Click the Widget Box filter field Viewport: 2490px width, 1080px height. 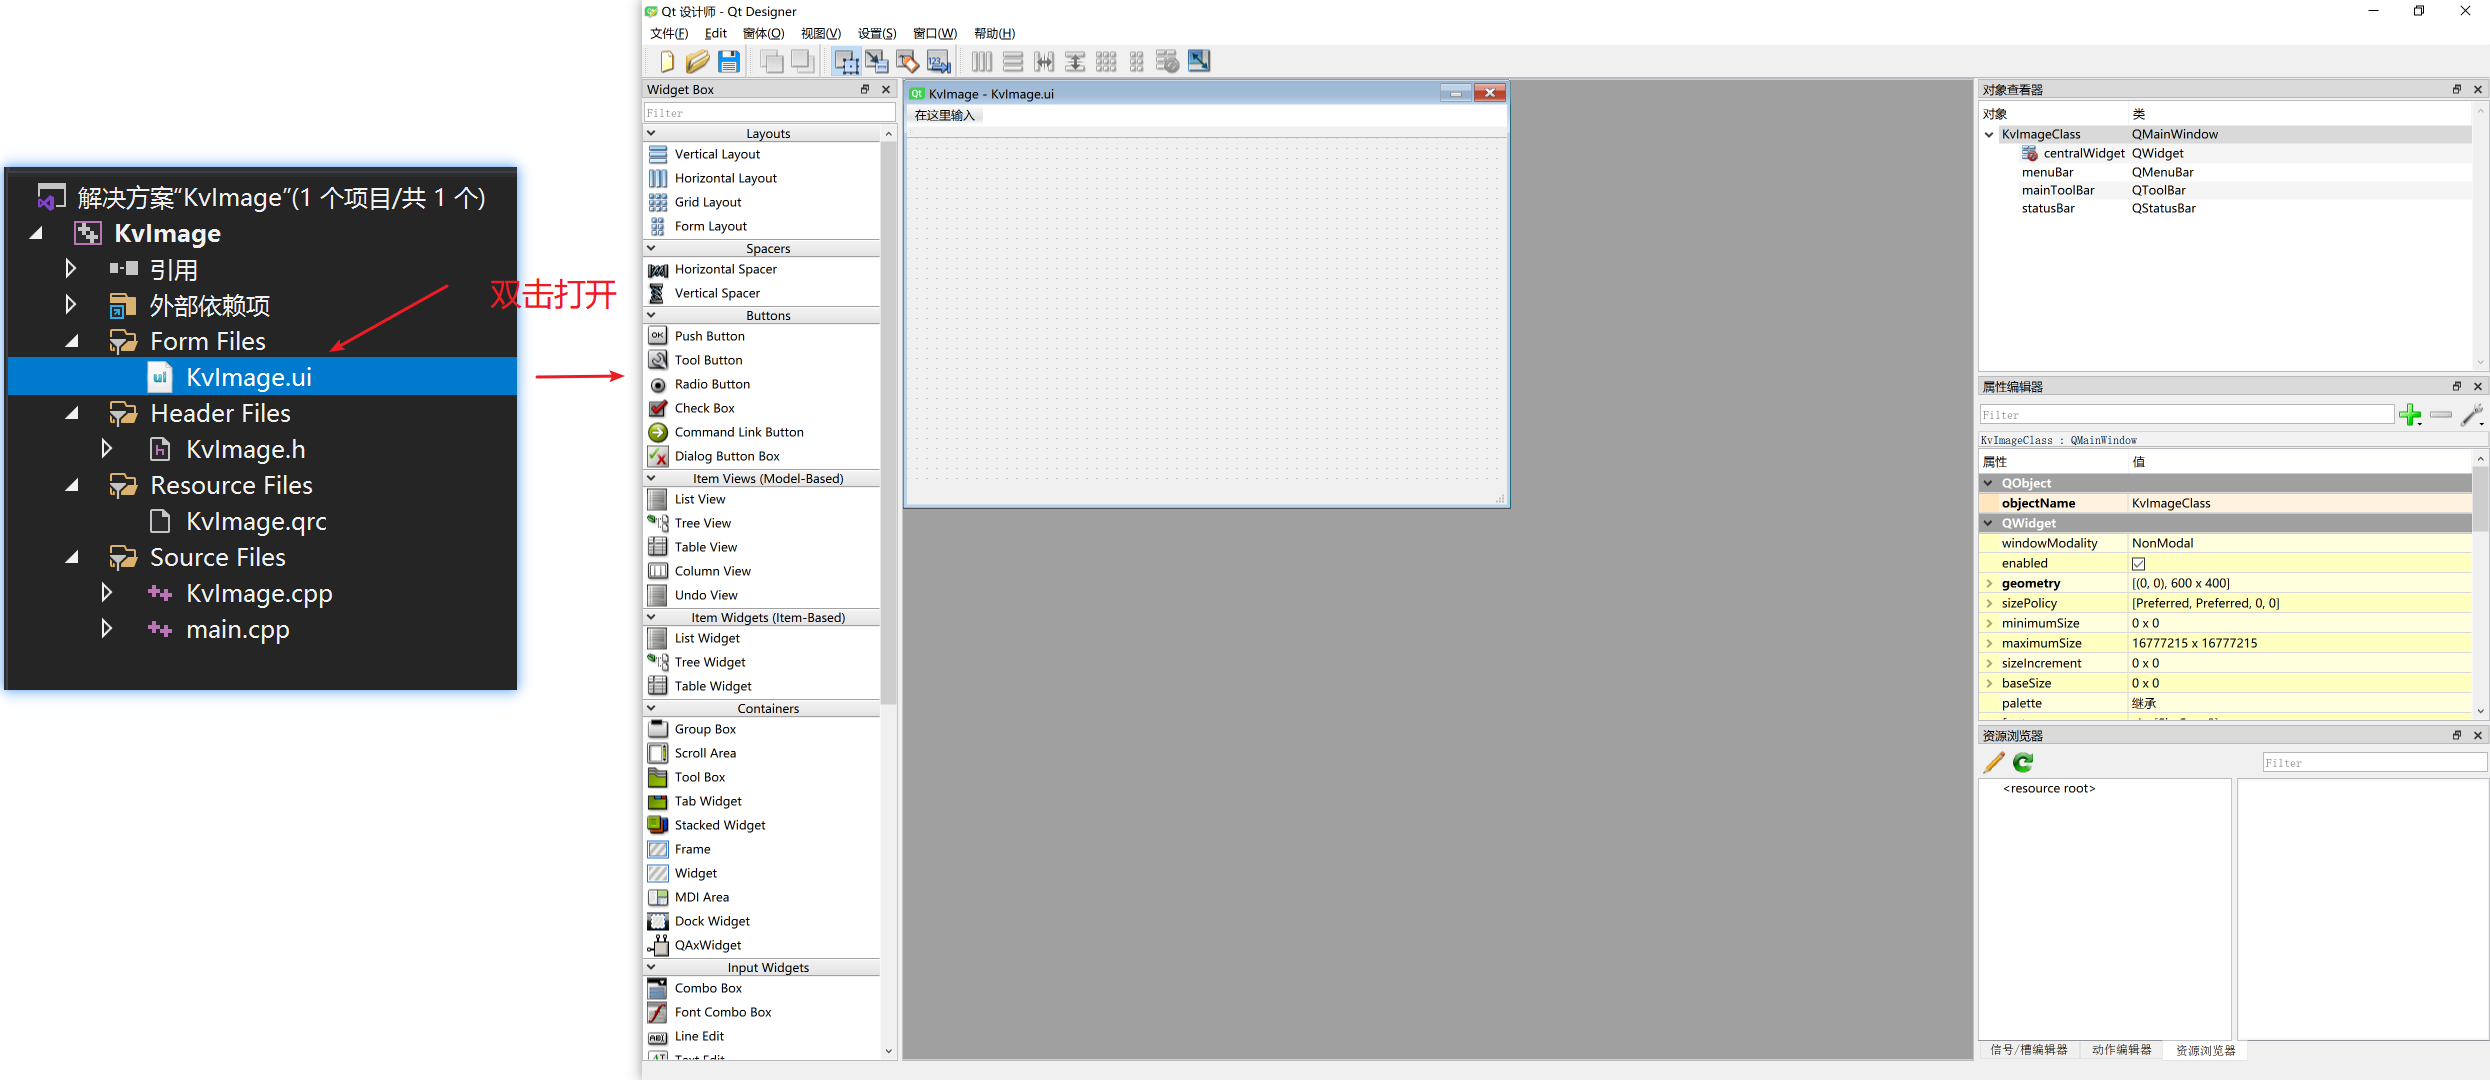click(x=768, y=113)
